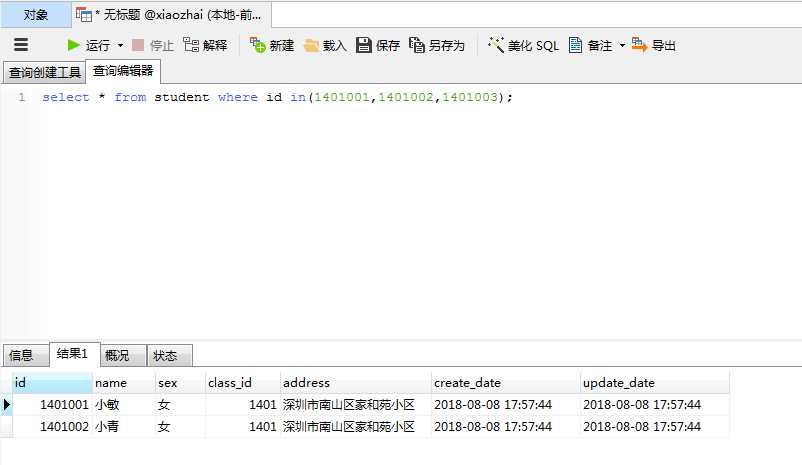Beautify SQL with 美化 SQL
The width and height of the screenshot is (802, 465).
[x=523, y=46]
